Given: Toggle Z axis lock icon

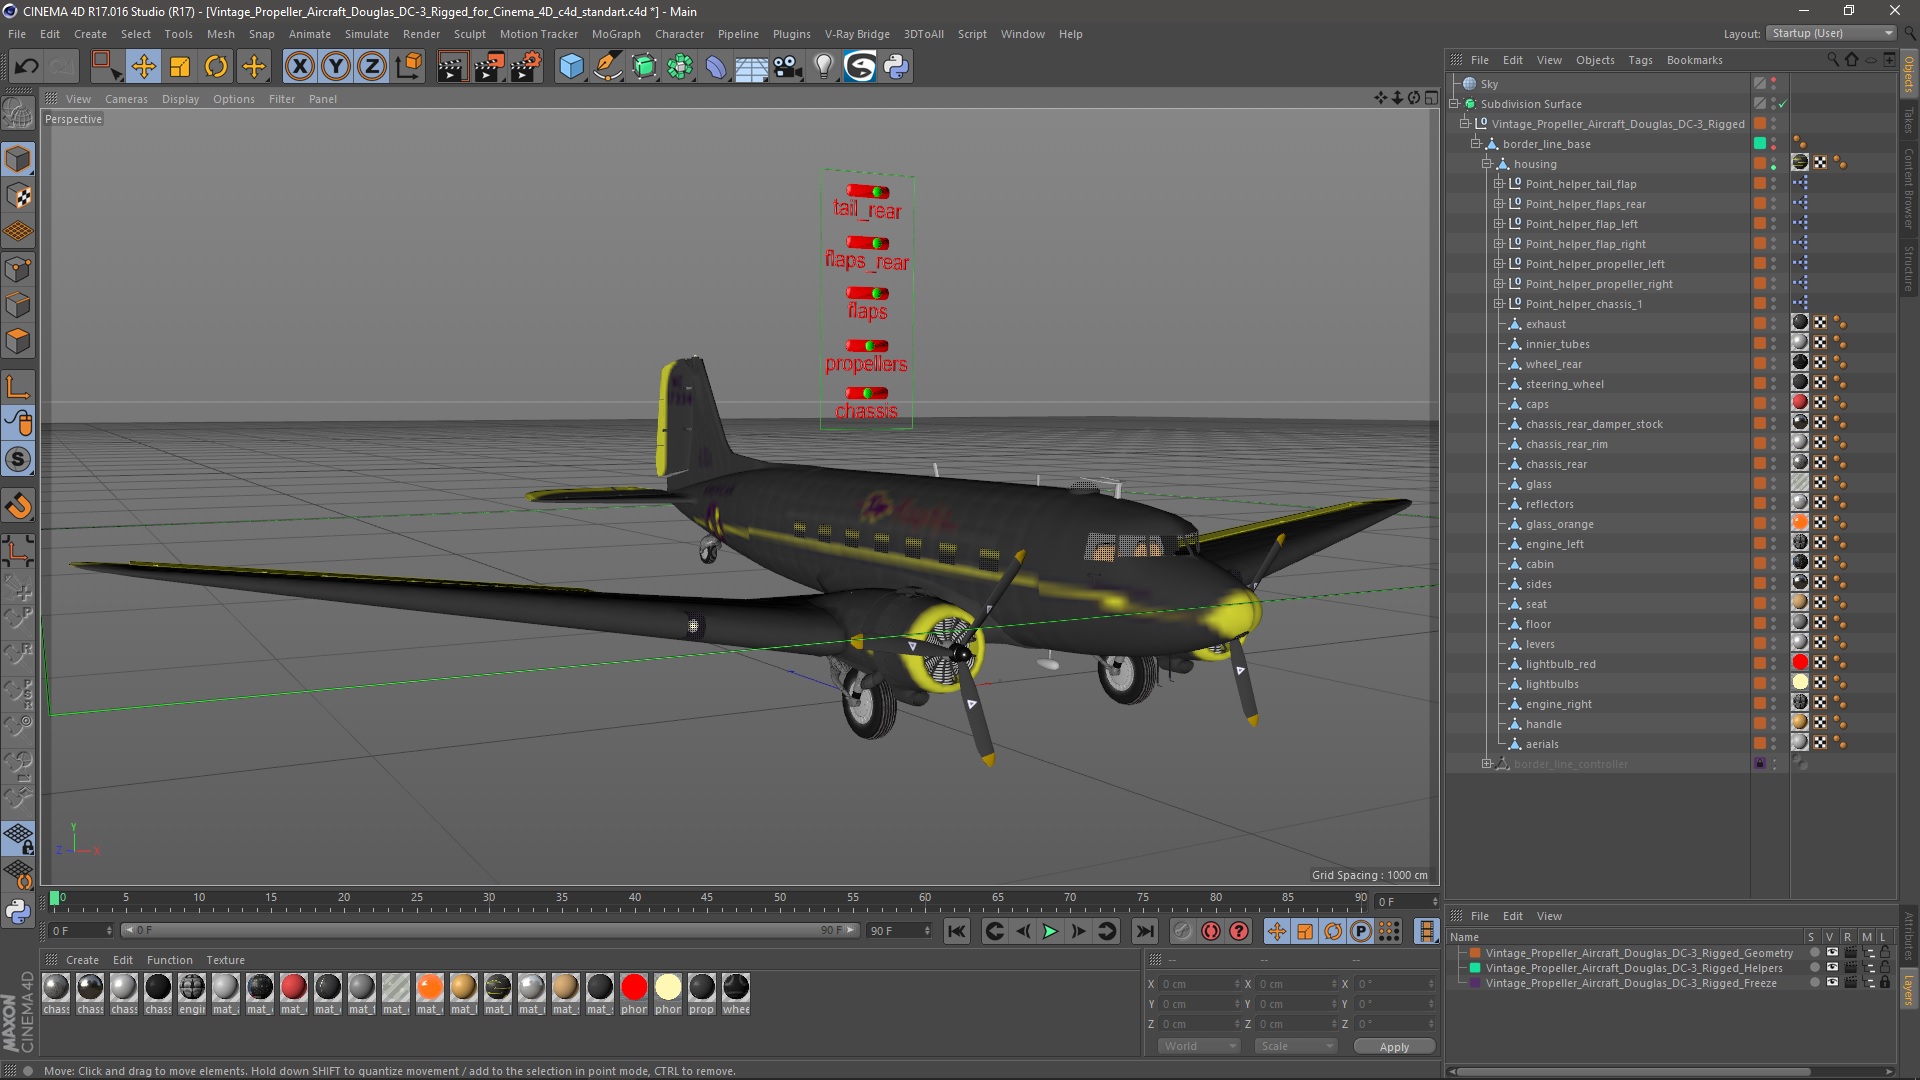Looking at the screenshot, I should click(x=372, y=67).
